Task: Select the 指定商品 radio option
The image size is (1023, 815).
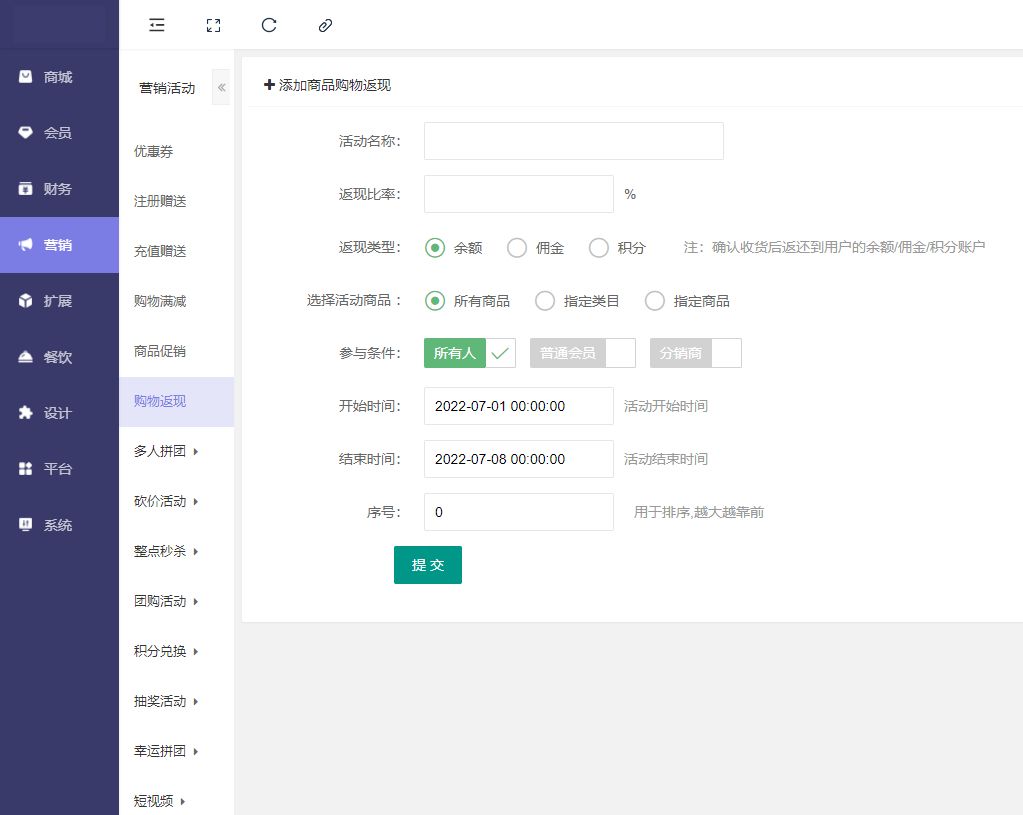Action: (655, 301)
